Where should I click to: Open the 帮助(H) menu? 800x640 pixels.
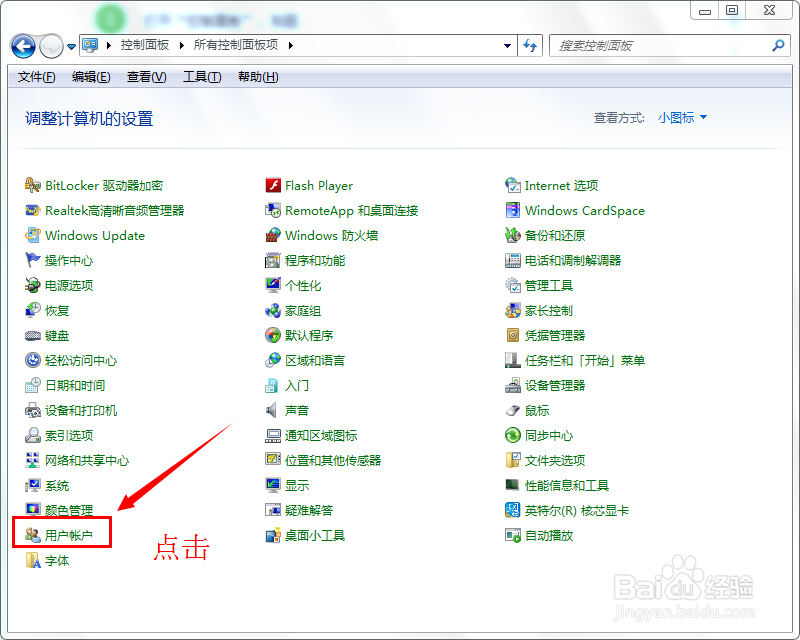[258, 77]
